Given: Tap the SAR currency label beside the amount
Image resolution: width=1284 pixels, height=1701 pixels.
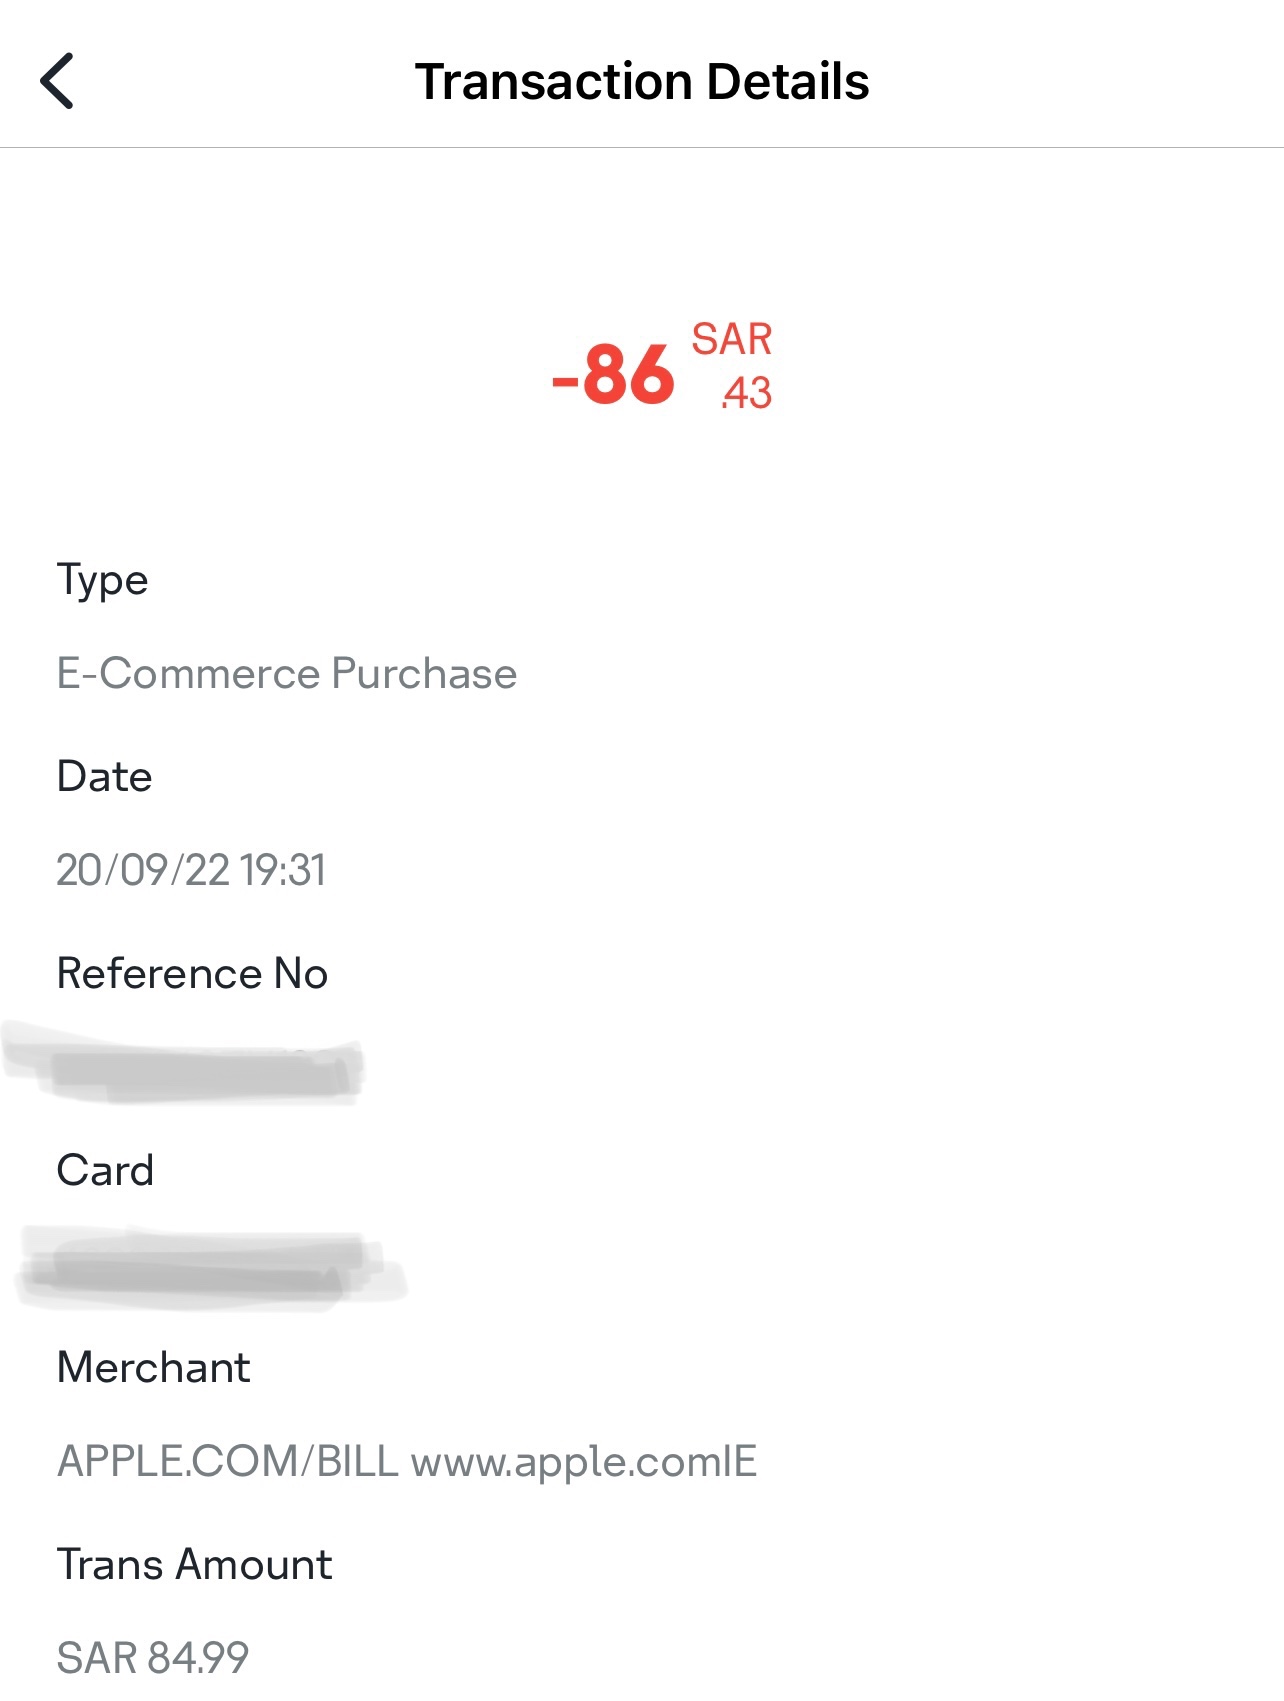Looking at the screenshot, I should (x=733, y=342).
